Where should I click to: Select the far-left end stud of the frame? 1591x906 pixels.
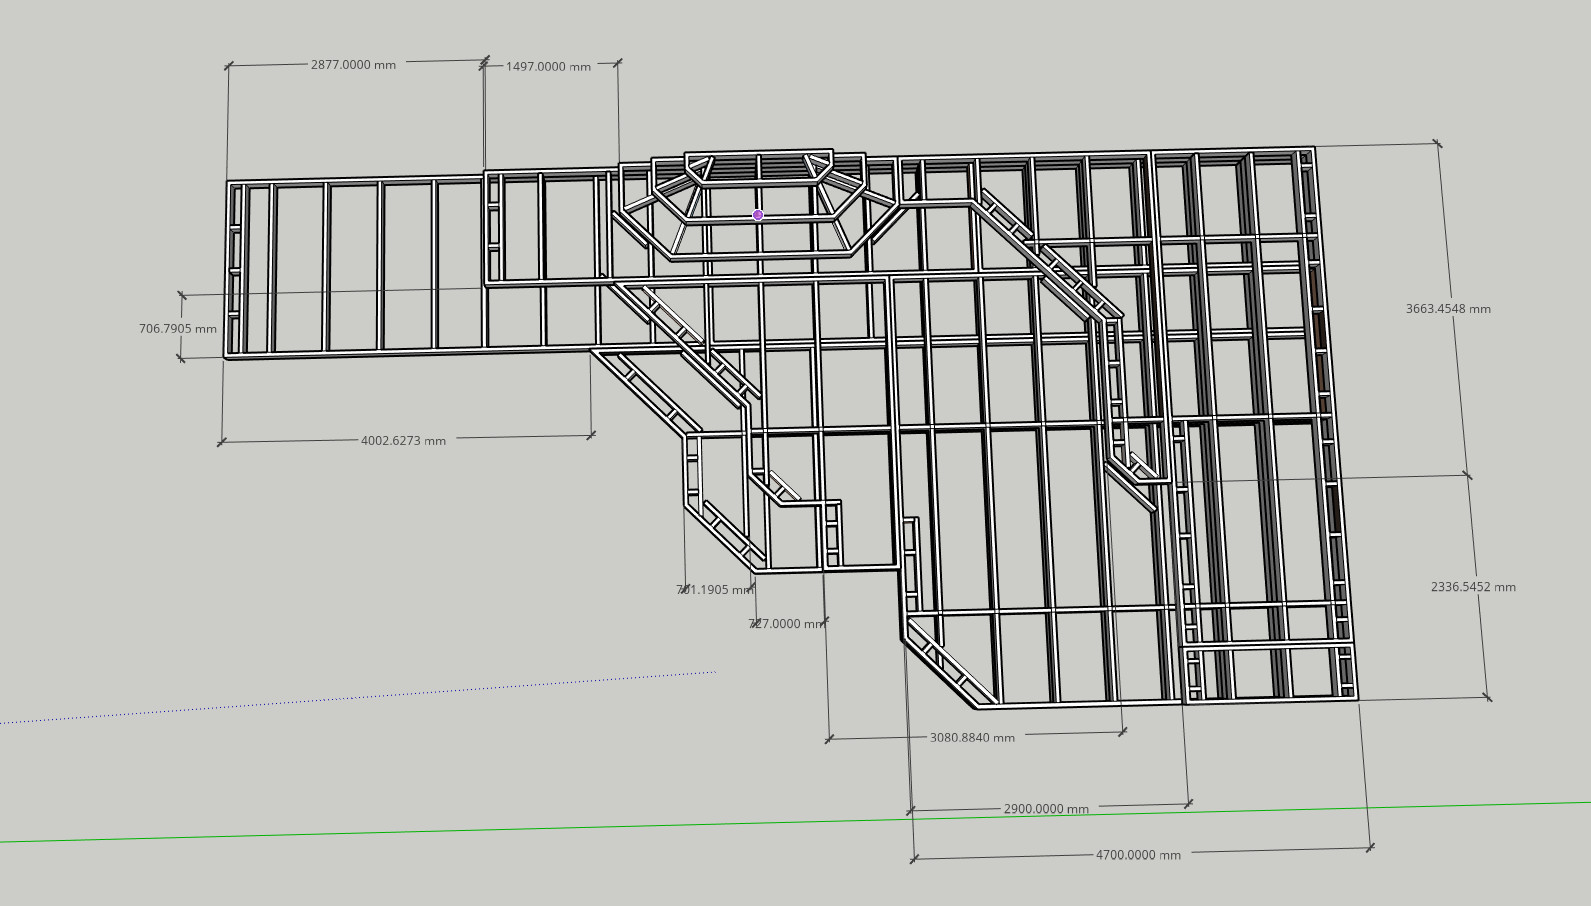(x=229, y=270)
